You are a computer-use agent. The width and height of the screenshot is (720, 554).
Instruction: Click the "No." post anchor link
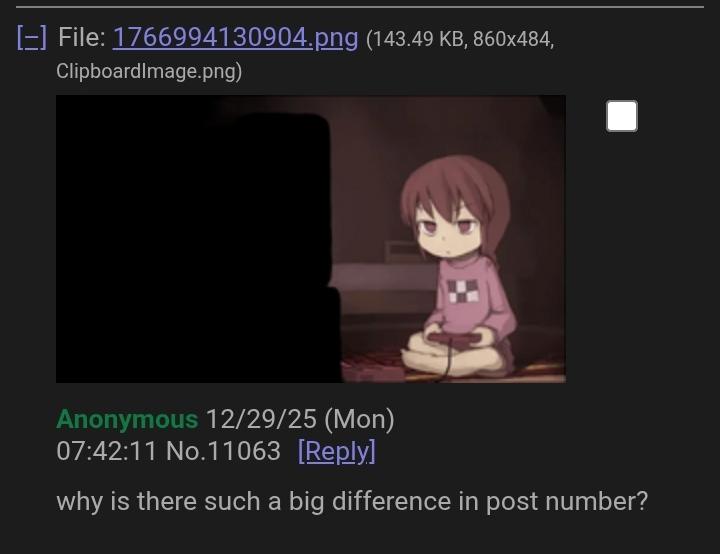185,451
